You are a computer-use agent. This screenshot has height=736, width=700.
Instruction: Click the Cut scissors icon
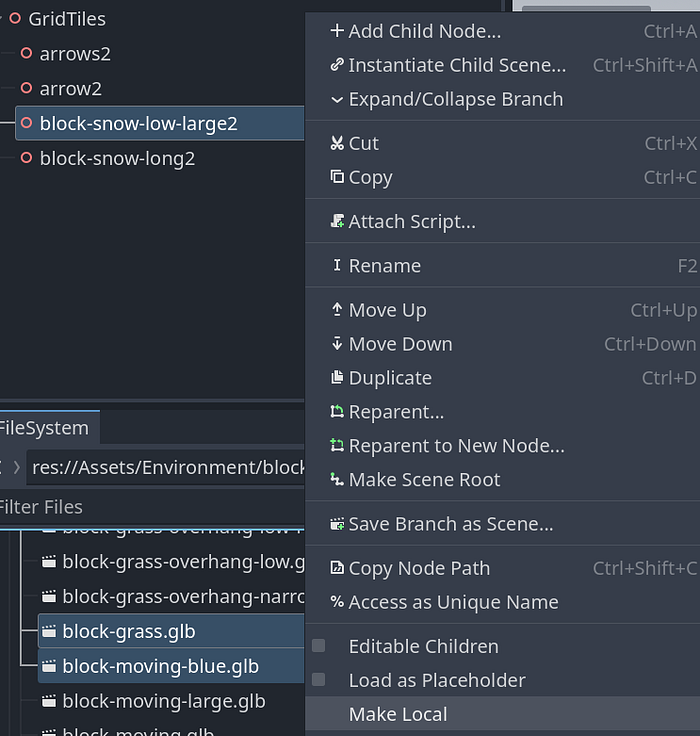click(337, 143)
